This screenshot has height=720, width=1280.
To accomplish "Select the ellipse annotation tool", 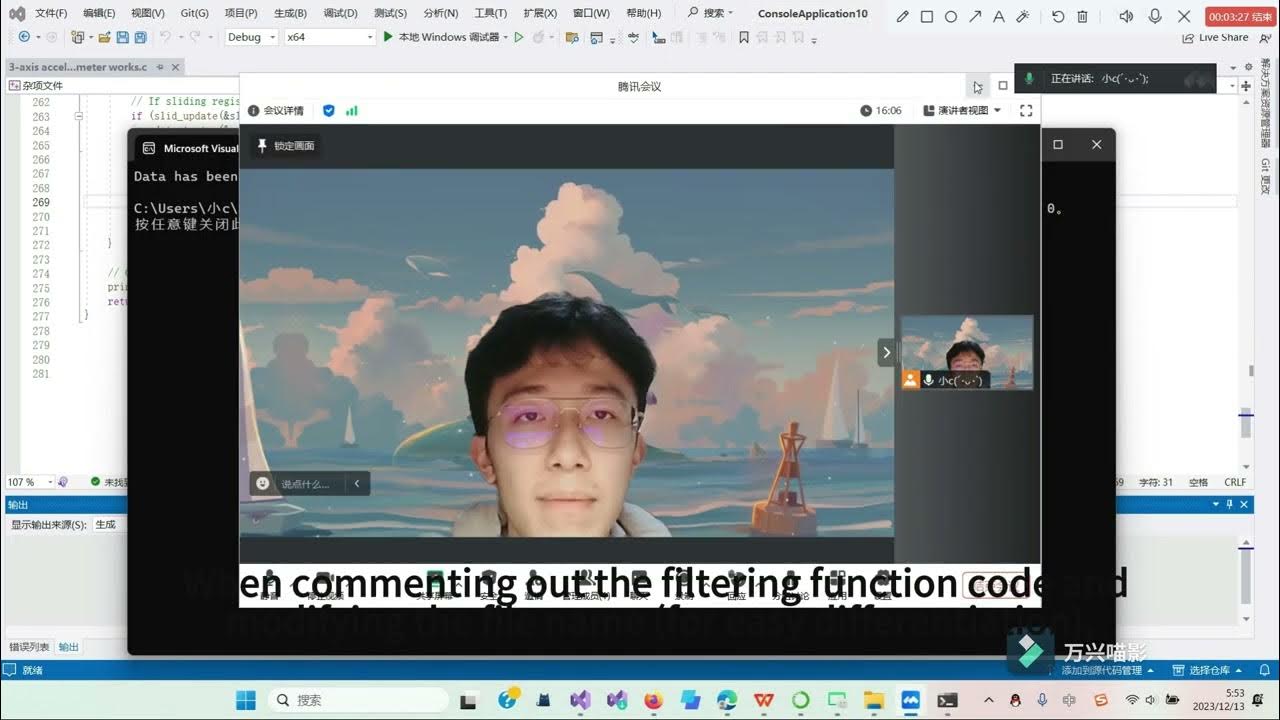I will tap(951, 16).
